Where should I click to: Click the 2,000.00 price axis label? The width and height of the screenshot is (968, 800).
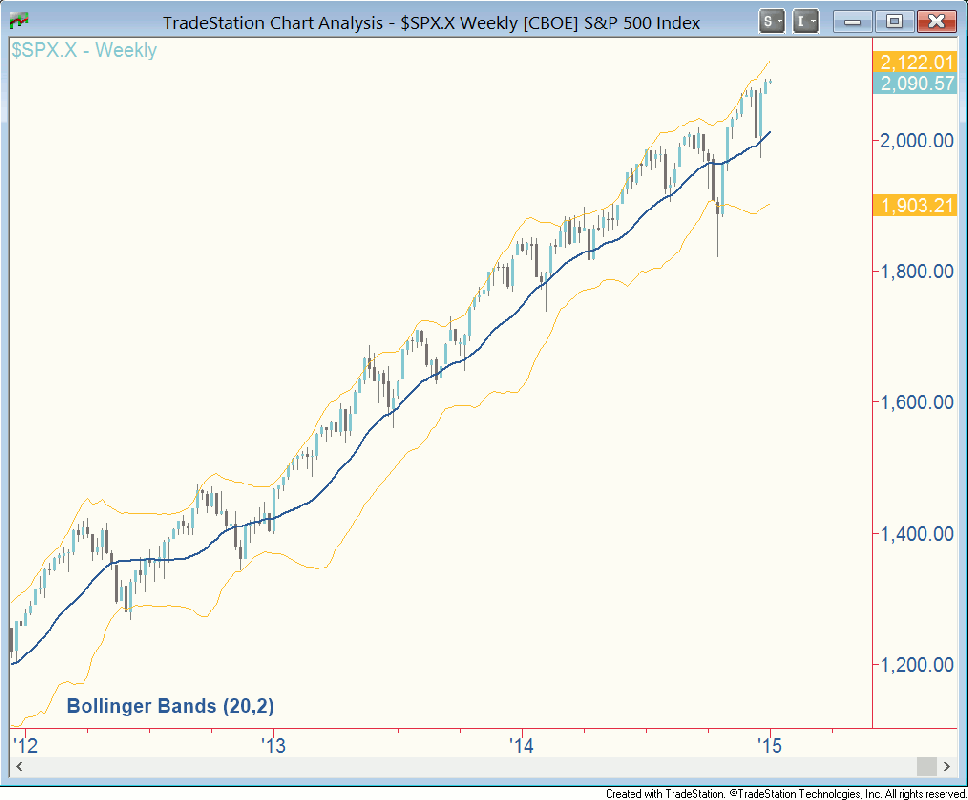coord(916,140)
